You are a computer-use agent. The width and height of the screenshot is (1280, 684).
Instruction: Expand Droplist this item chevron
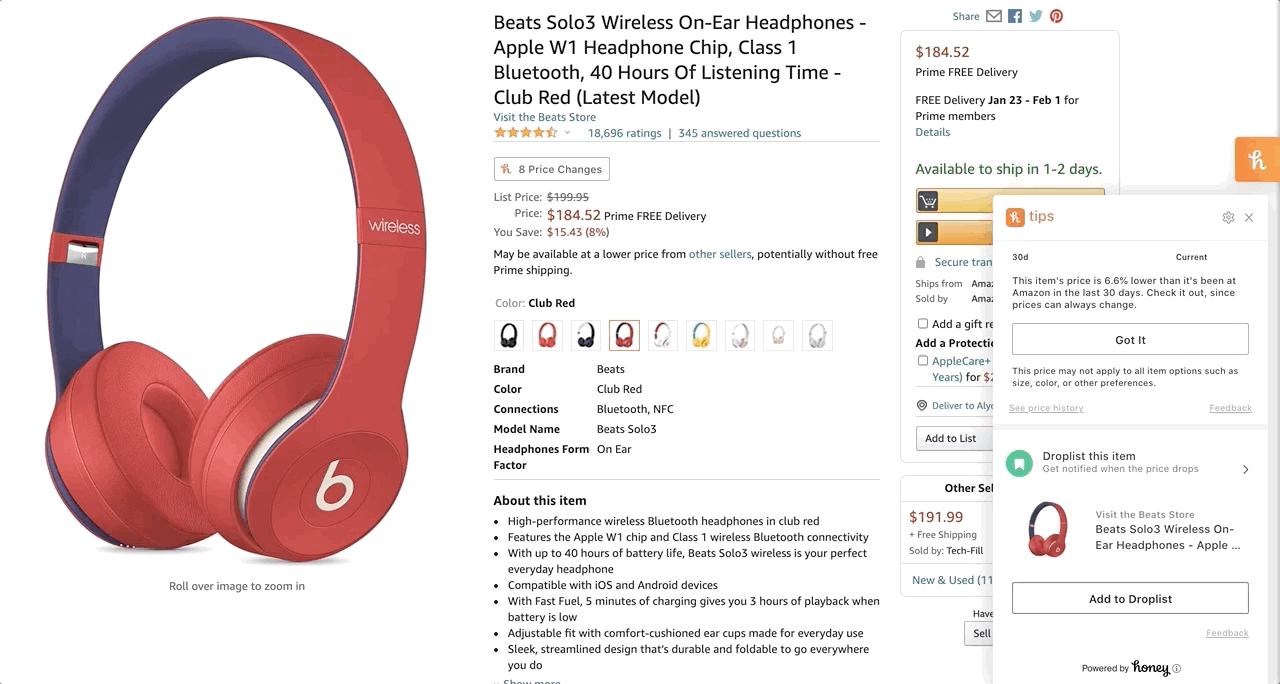click(1245, 469)
